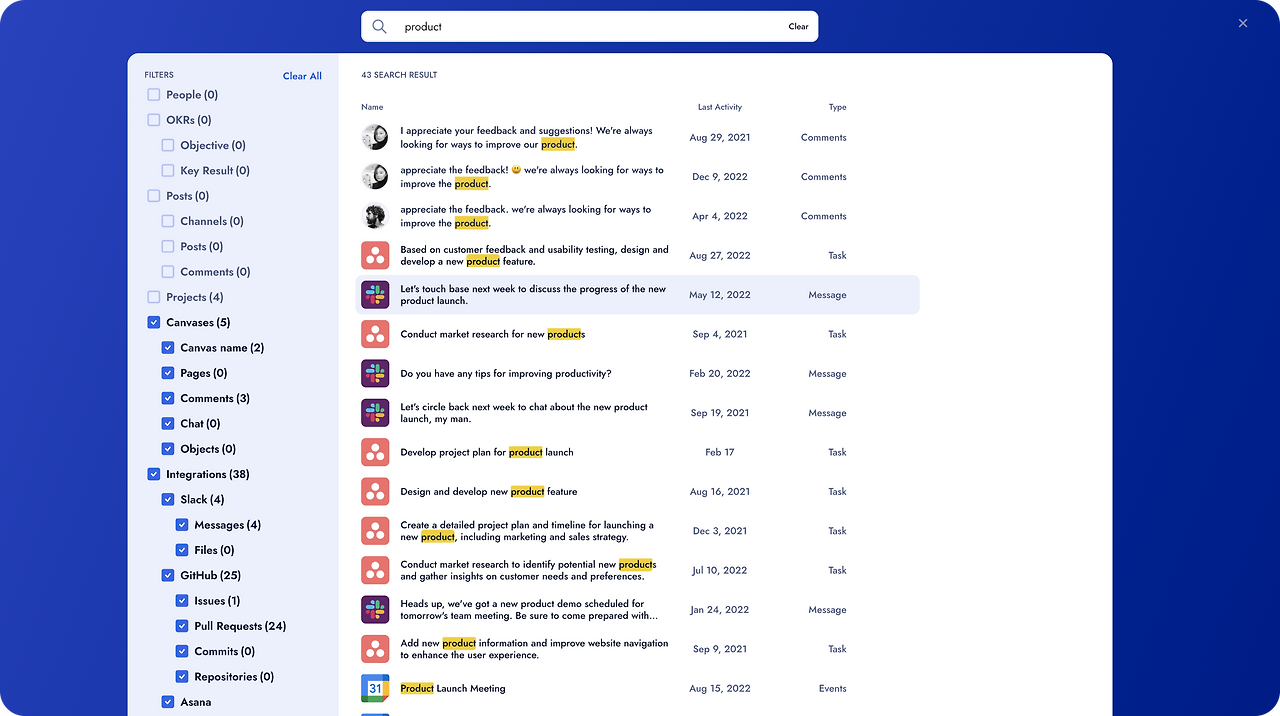Click the magnifier search icon
Image resolution: width=1280 pixels, height=716 pixels.
point(379,27)
